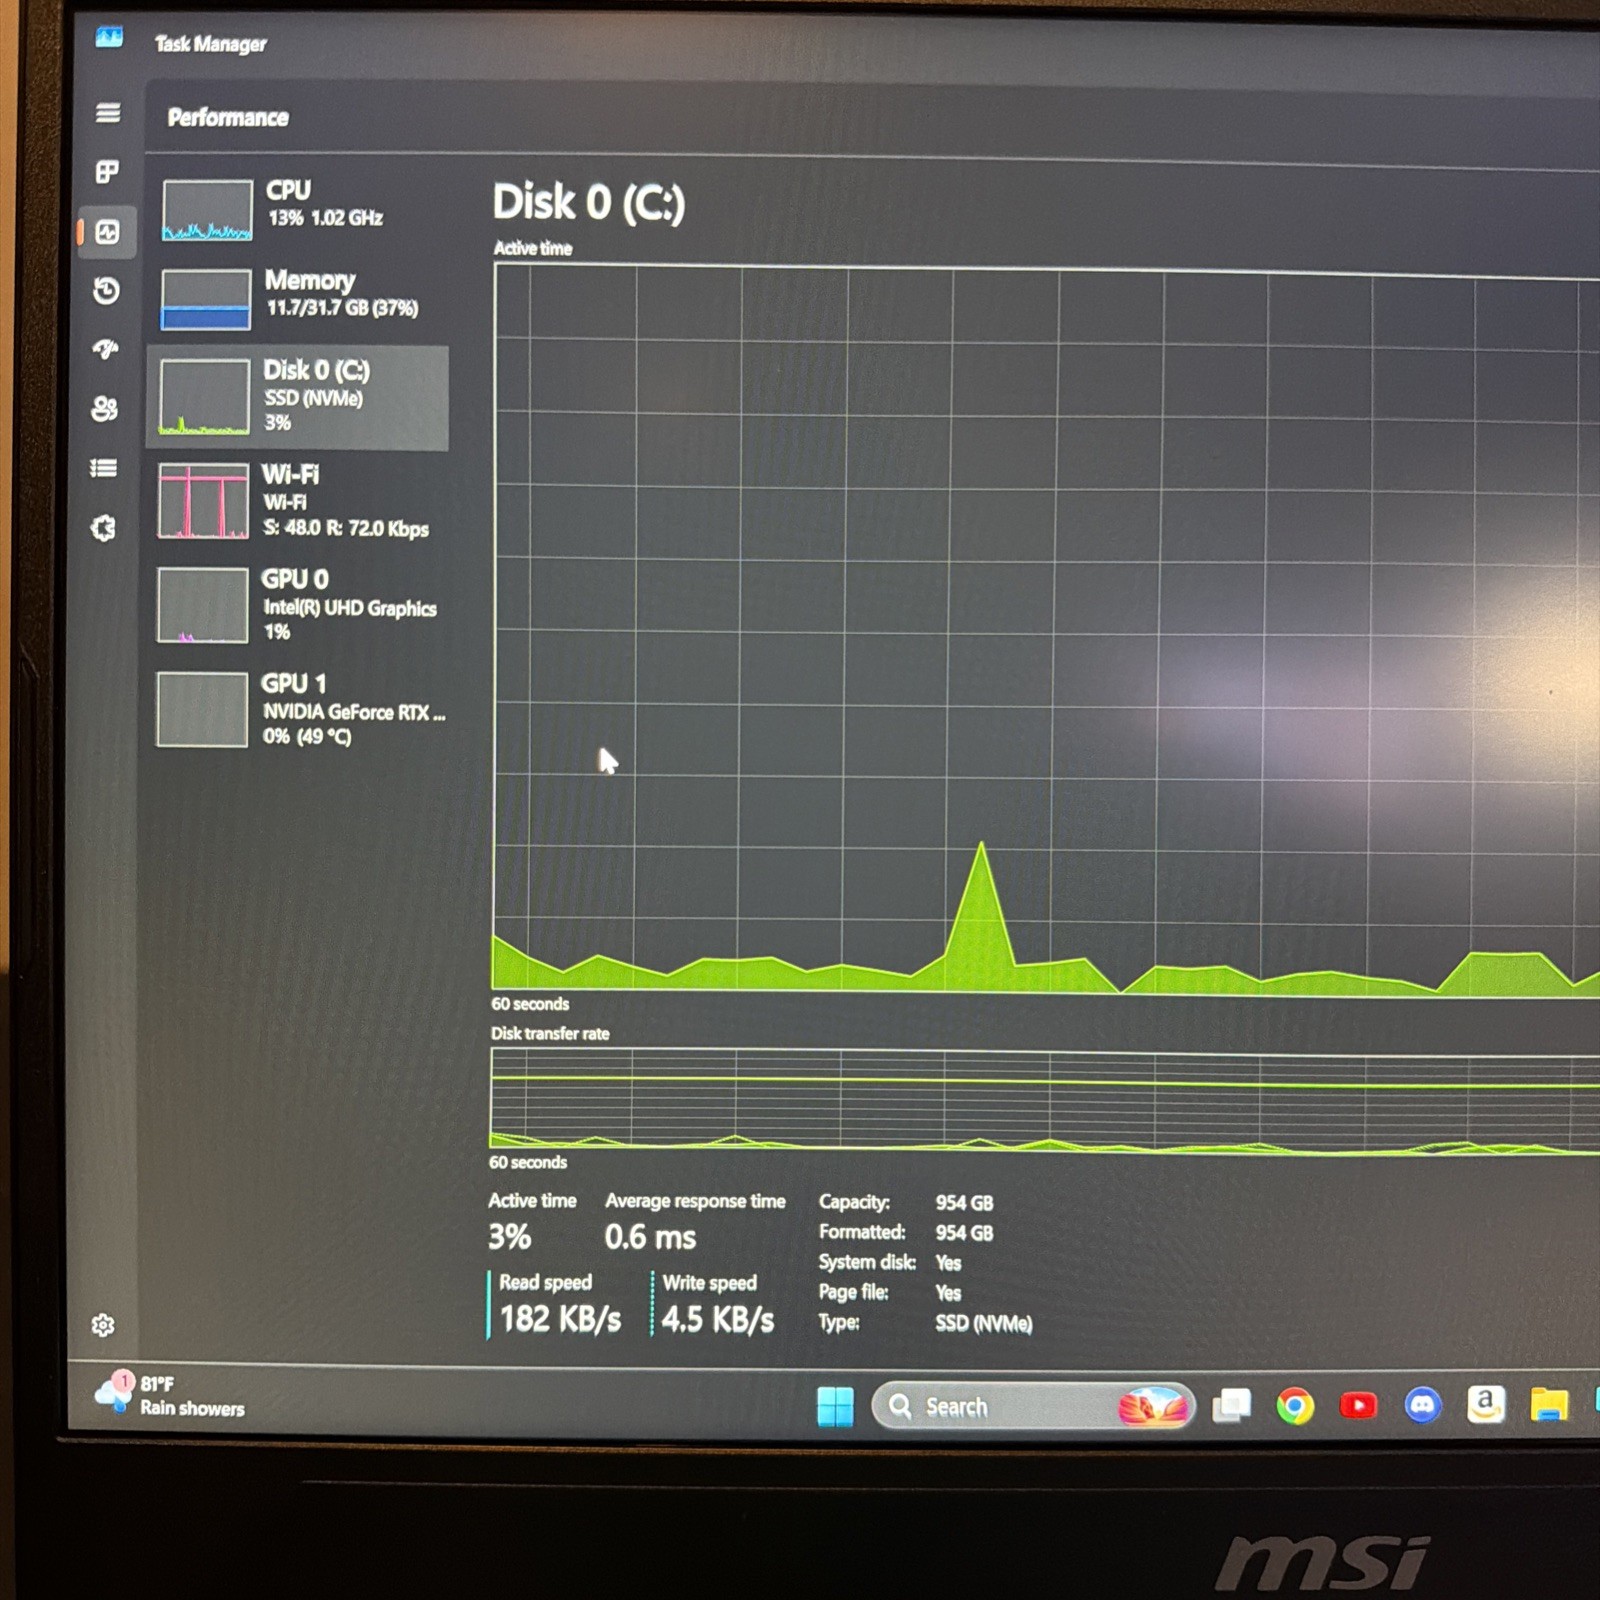Open the Services page icon
The width and height of the screenshot is (1600, 1600).
coord(103,528)
